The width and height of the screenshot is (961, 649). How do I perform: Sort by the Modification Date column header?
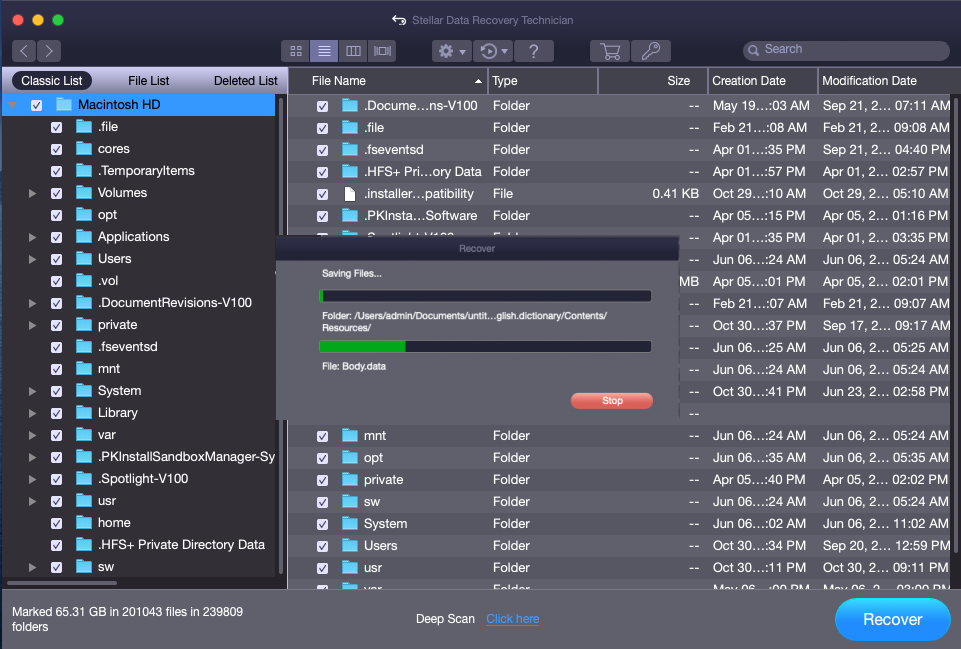pos(885,81)
